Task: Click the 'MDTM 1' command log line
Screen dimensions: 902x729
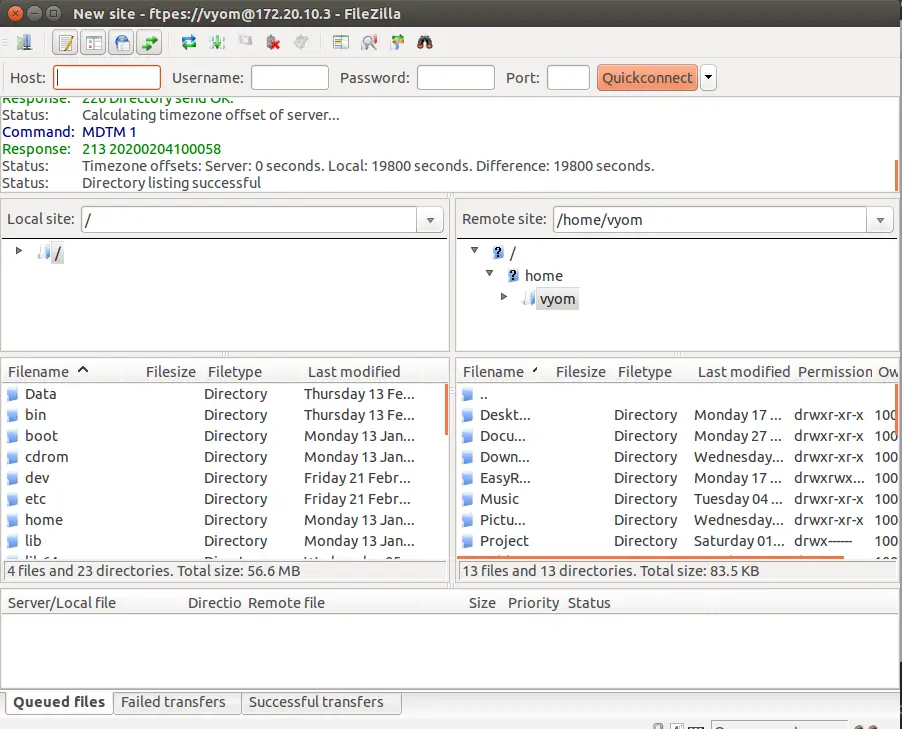Action: pos(109,132)
